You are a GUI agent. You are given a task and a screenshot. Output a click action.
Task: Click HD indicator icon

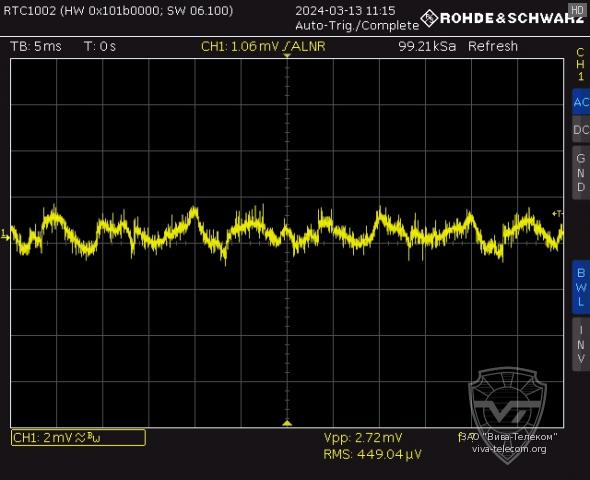pos(577,9)
